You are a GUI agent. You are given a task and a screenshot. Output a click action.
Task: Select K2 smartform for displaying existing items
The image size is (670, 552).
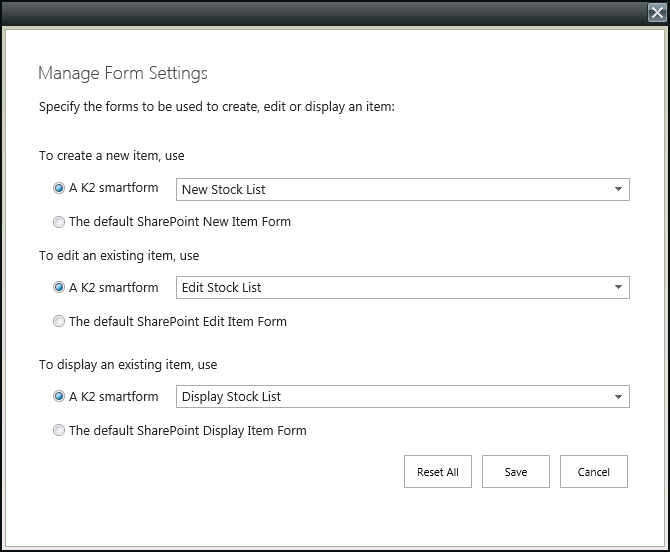point(59,396)
